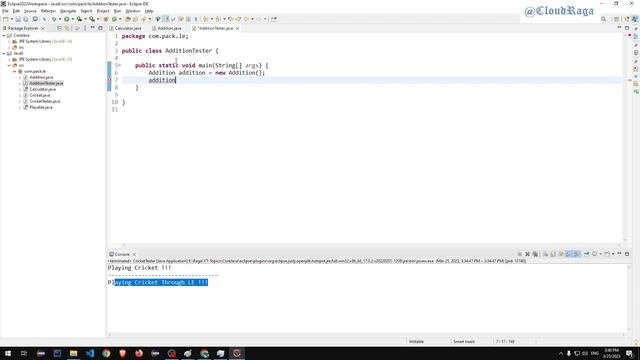Select Cricket.java in Package Explorer
The width and height of the screenshot is (640, 360).
(x=40, y=95)
